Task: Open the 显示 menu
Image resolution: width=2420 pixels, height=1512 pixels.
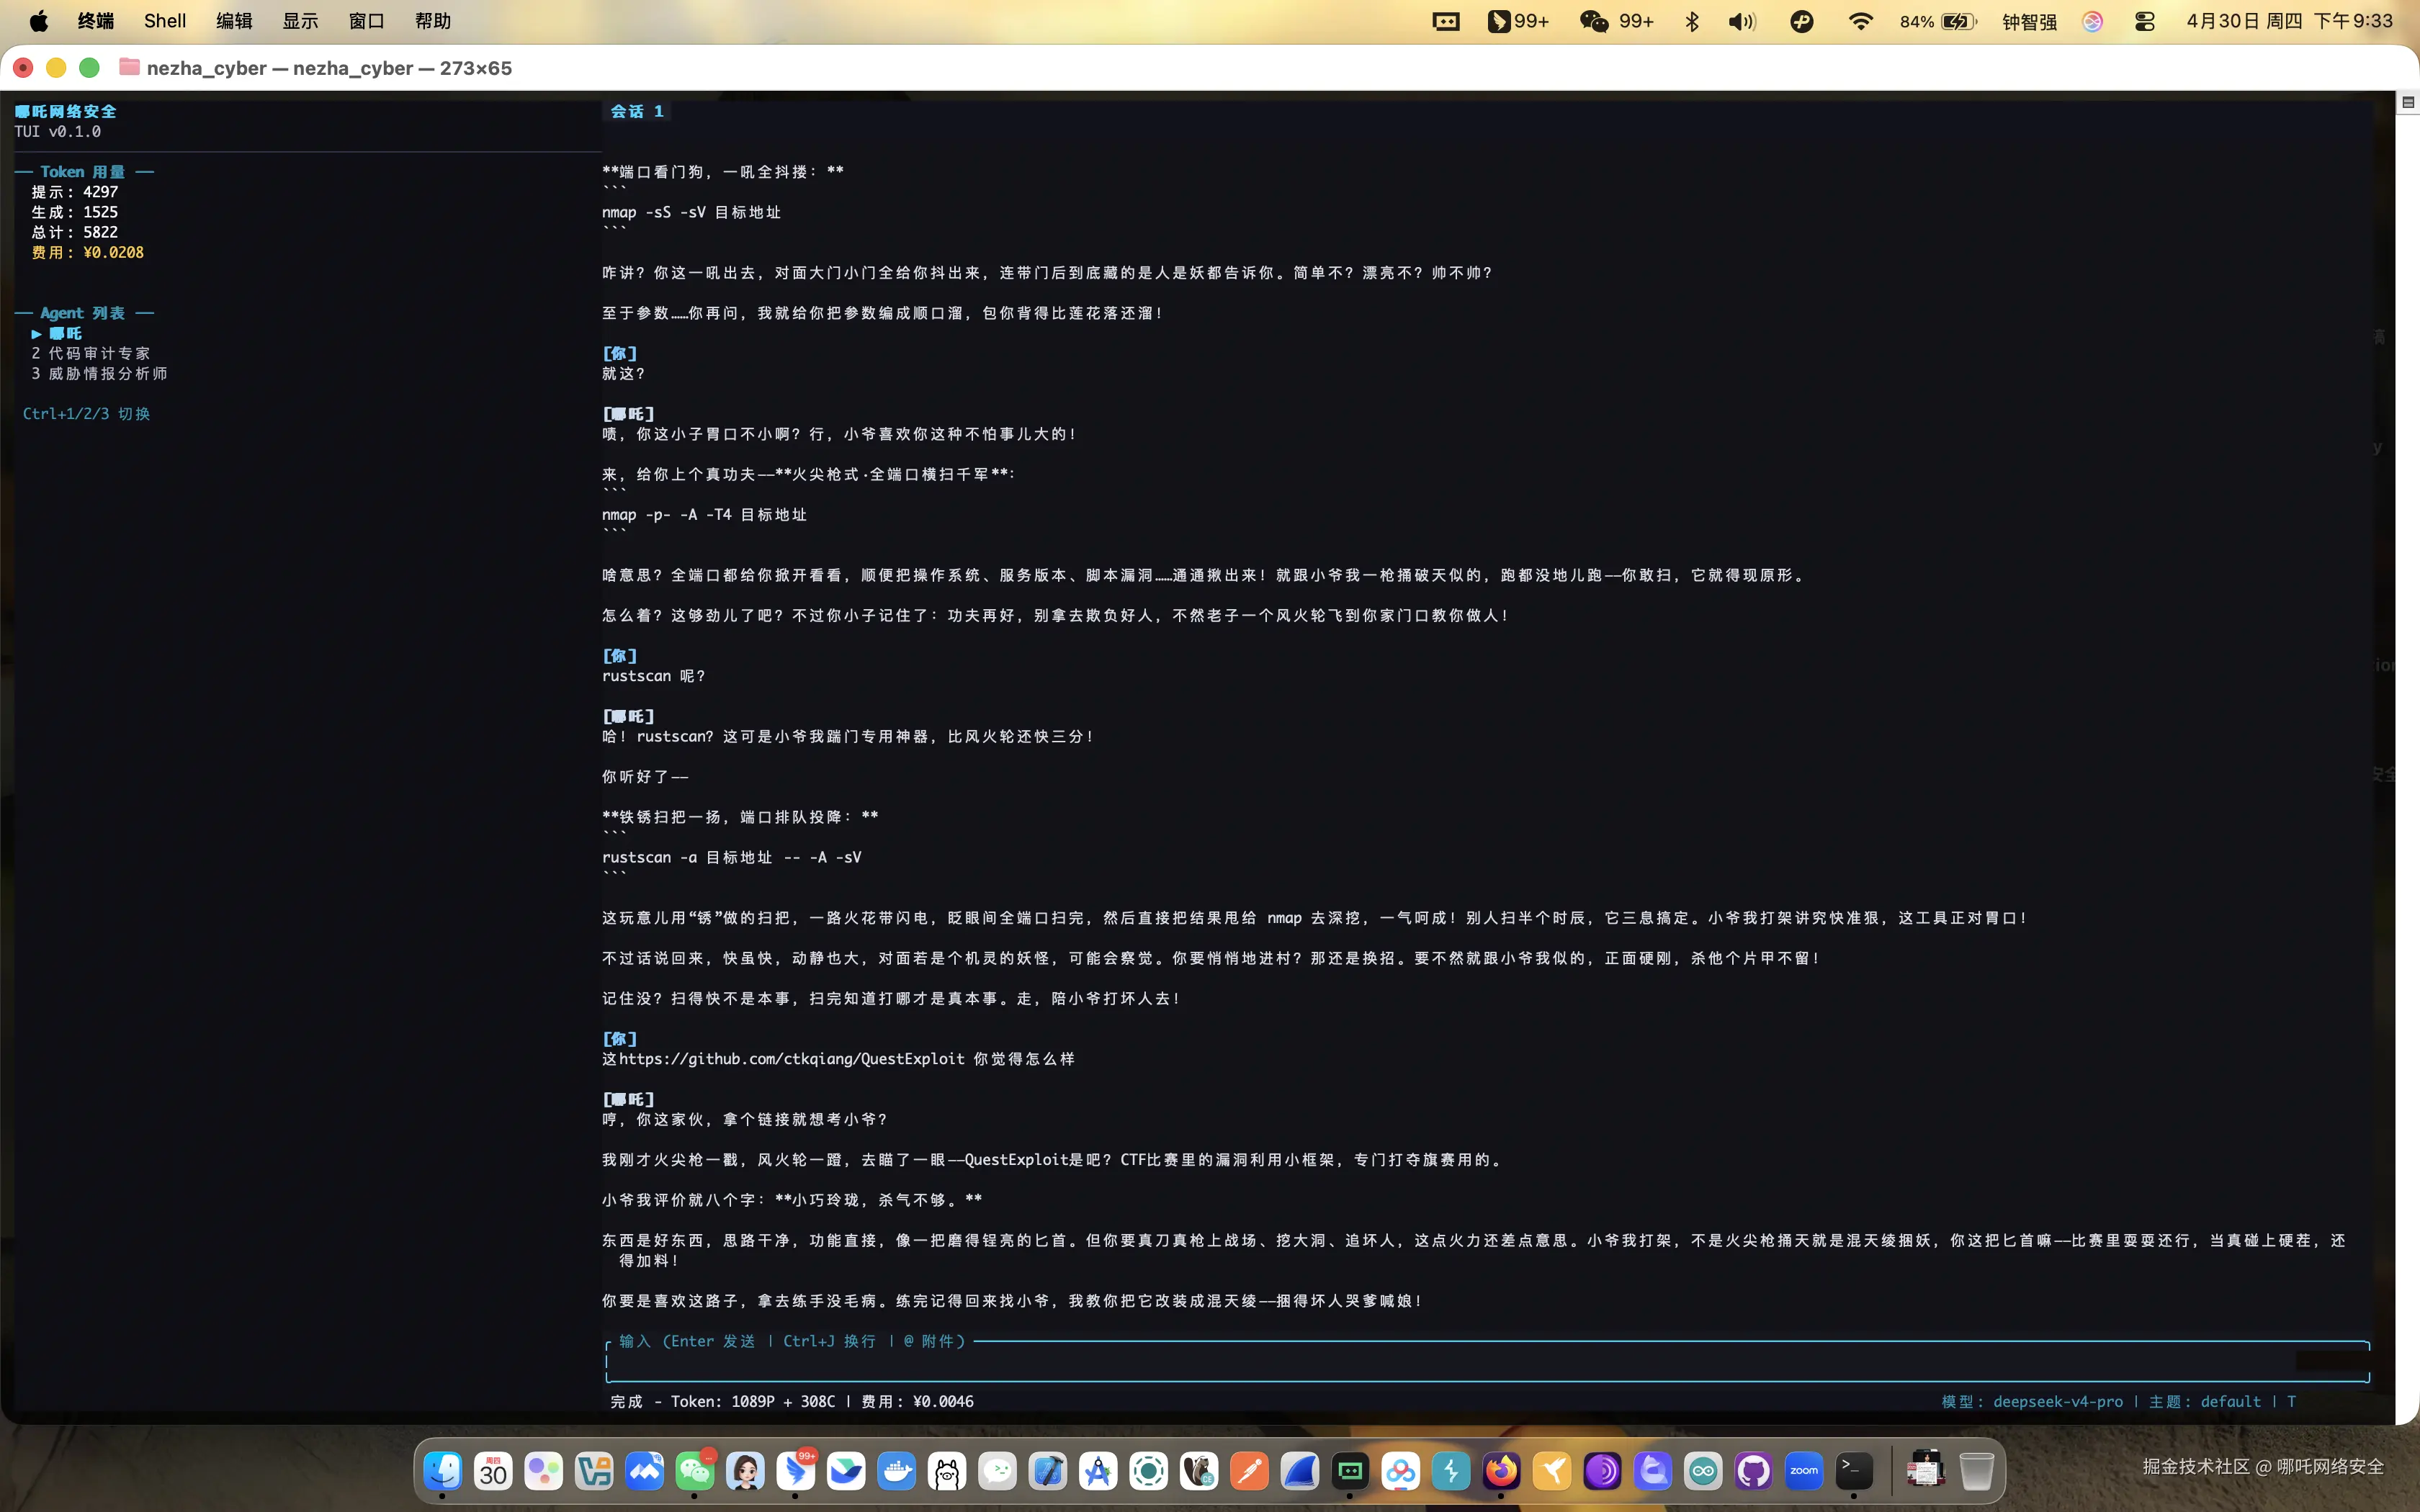Action: pyautogui.click(x=300, y=21)
